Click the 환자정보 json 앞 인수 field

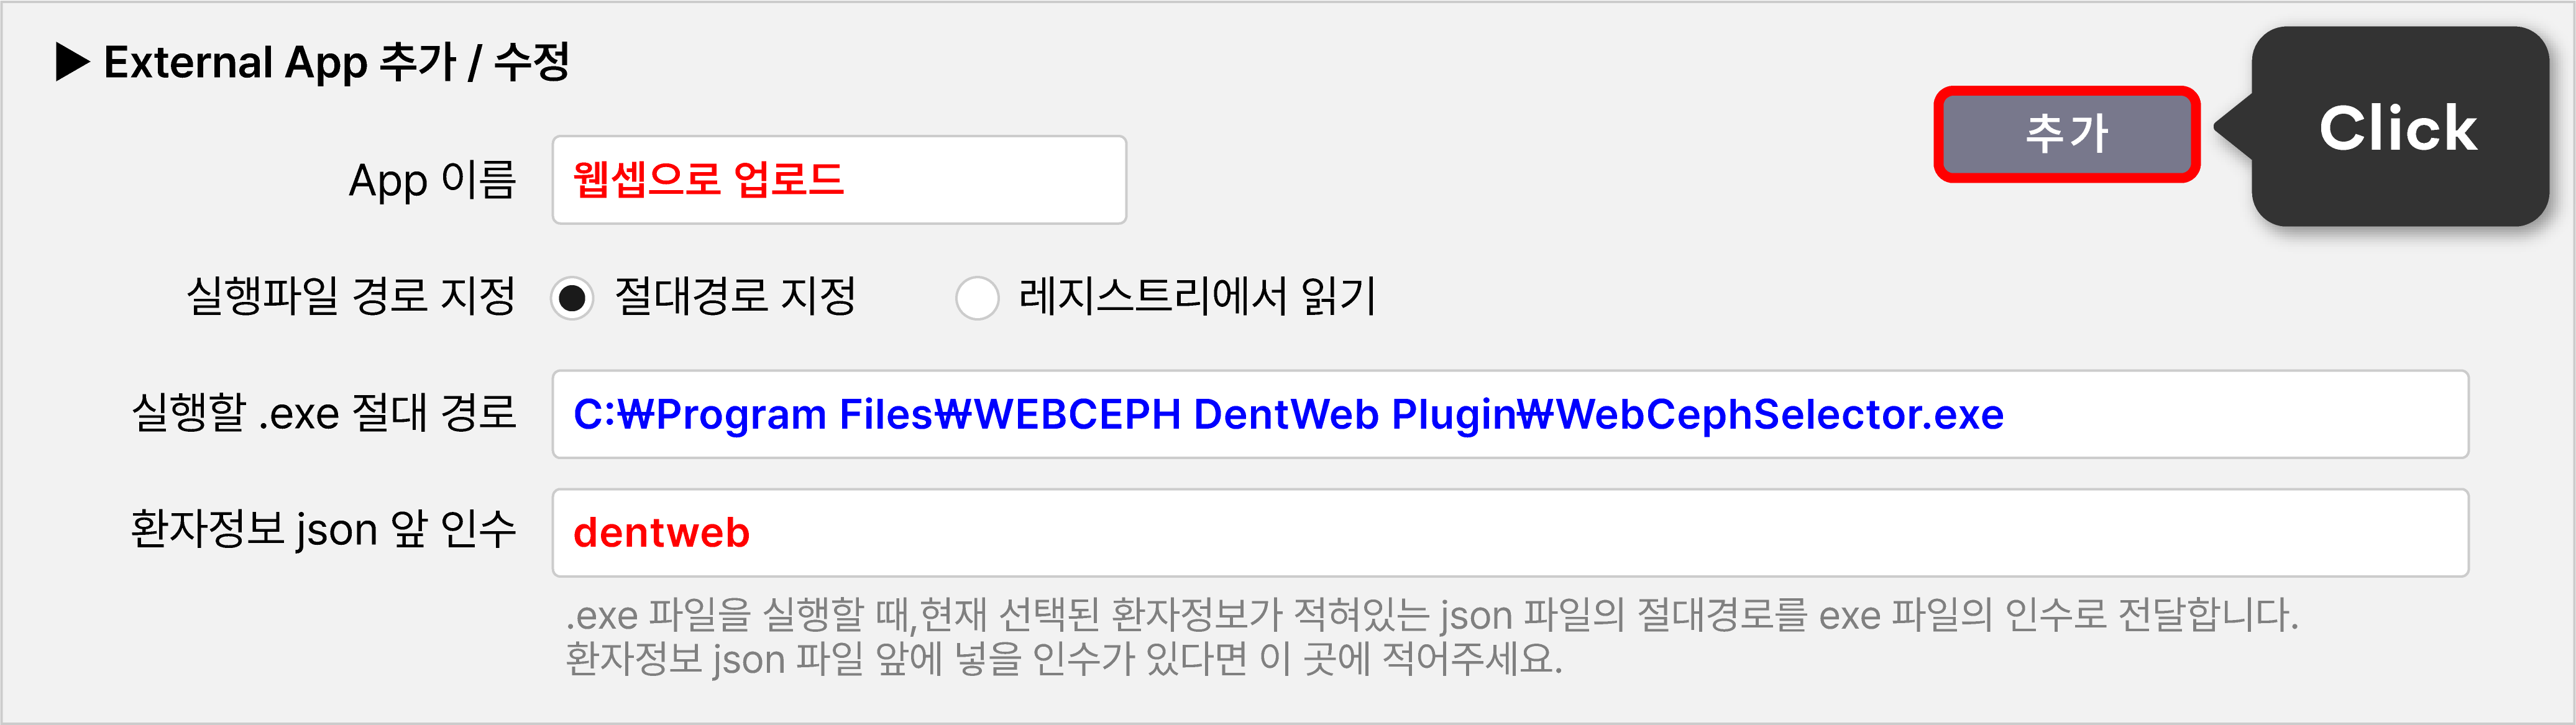(x=1510, y=533)
